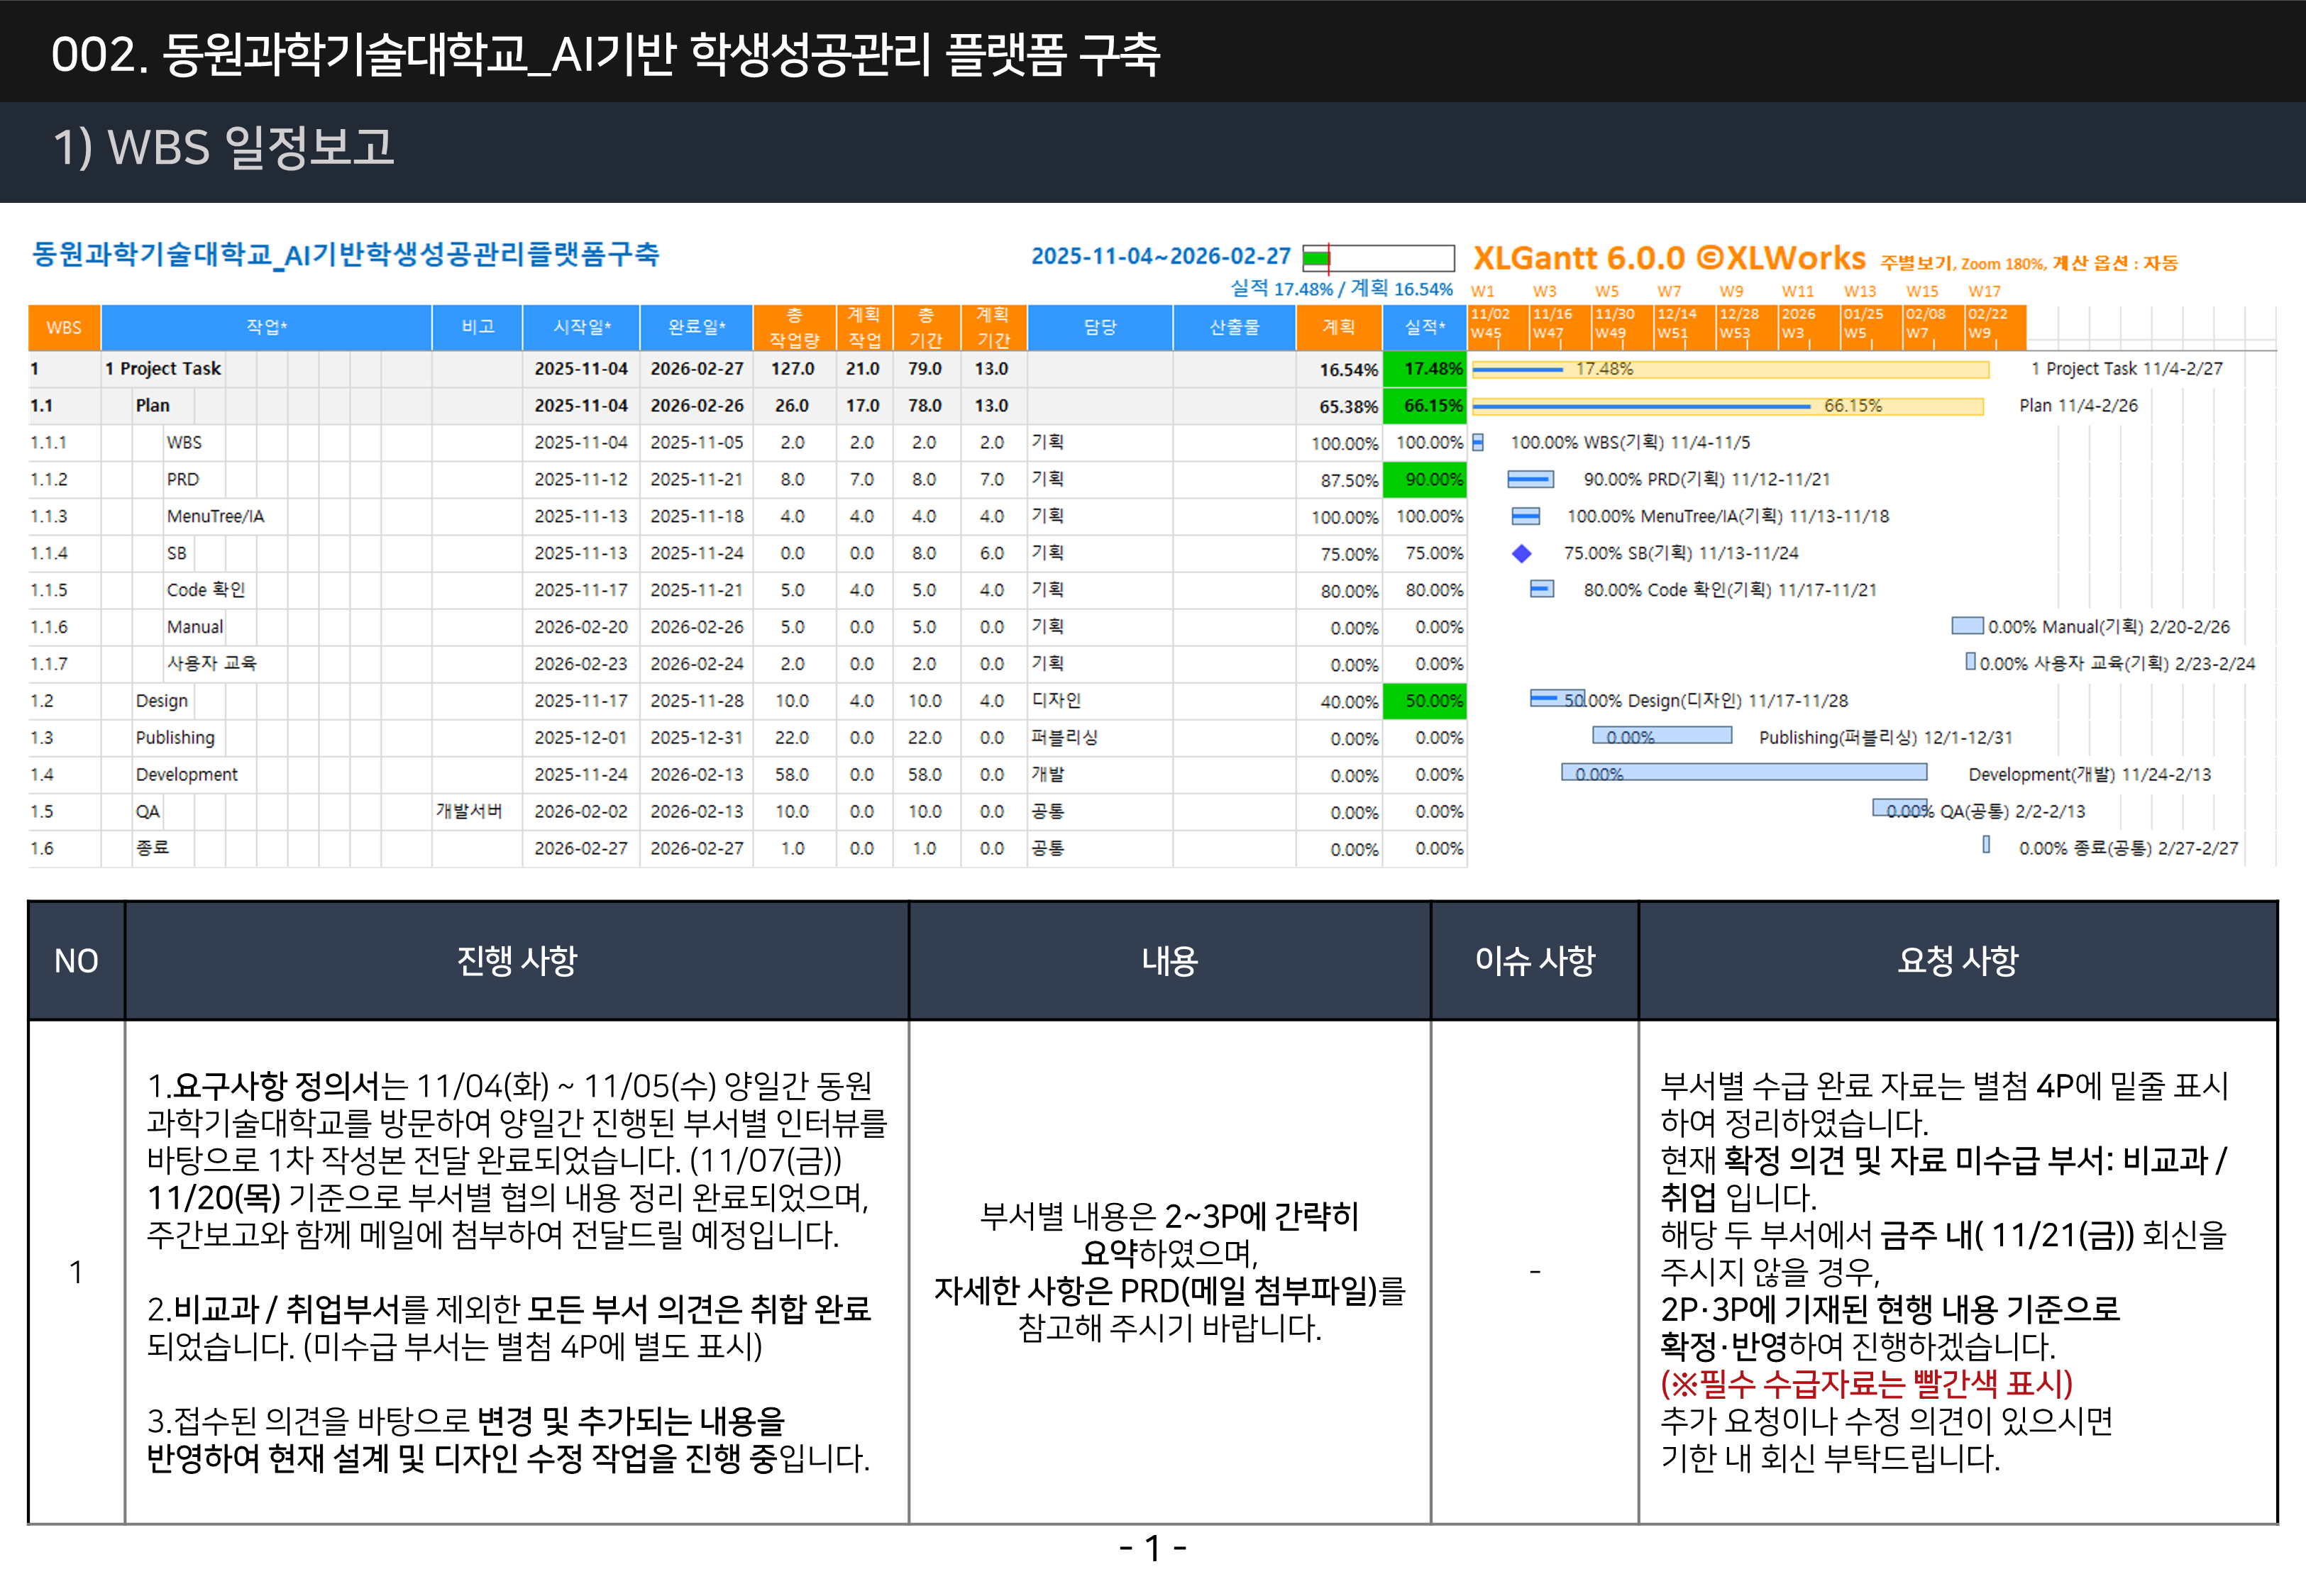Click the green 17.48% 실적 cell
2306x1596 pixels.
[1425, 368]
